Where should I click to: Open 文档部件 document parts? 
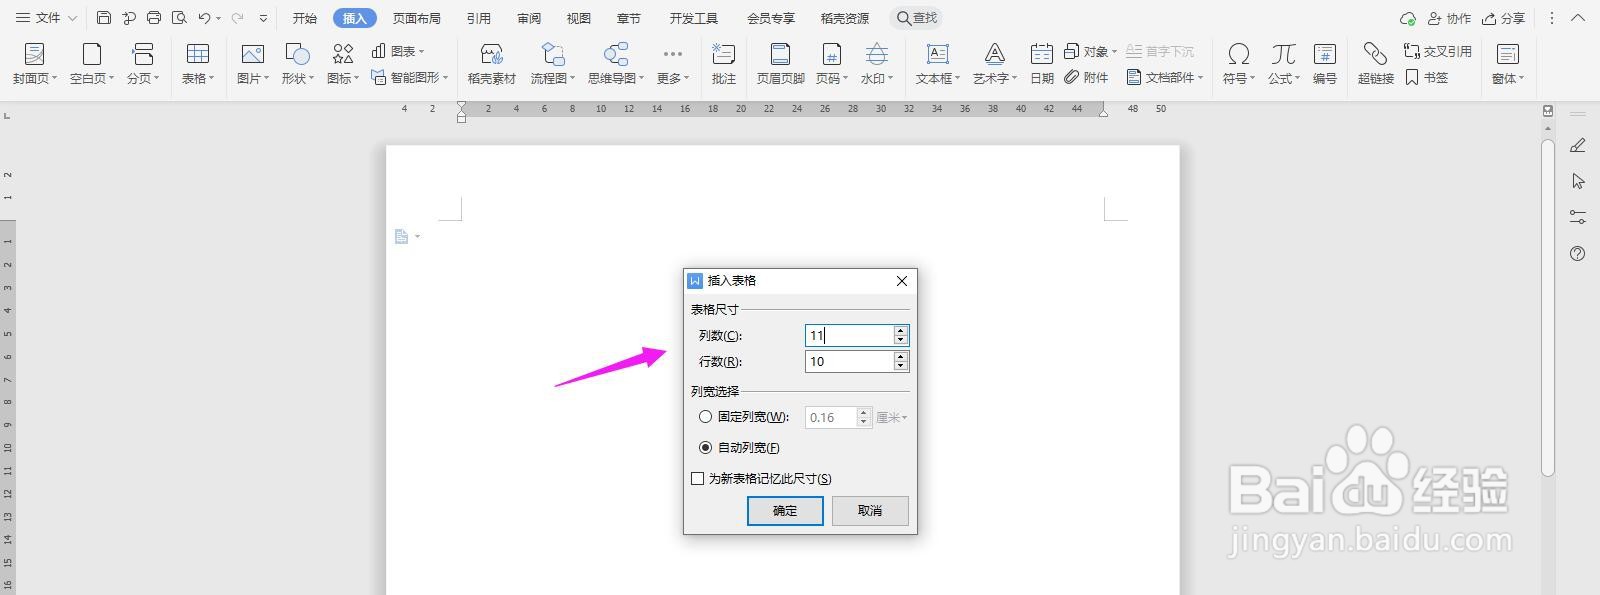pos(1165,77)
